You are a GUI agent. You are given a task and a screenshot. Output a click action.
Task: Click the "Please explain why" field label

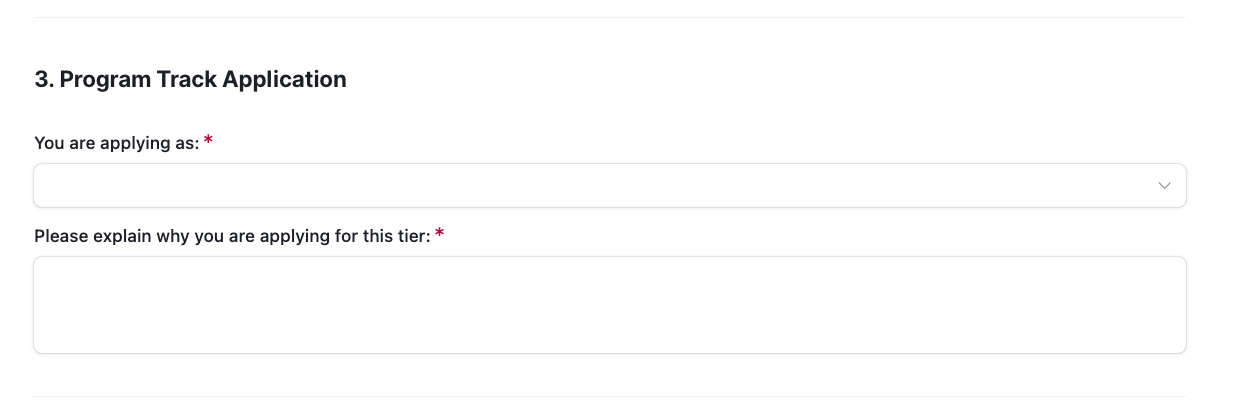[232, 236]
